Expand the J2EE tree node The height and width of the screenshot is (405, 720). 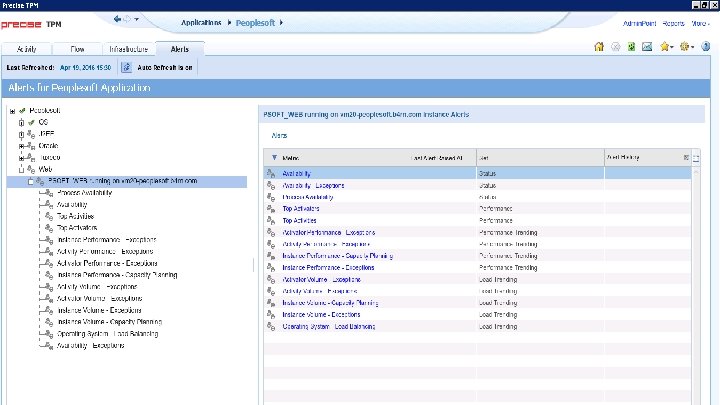(x=21, y=135)
